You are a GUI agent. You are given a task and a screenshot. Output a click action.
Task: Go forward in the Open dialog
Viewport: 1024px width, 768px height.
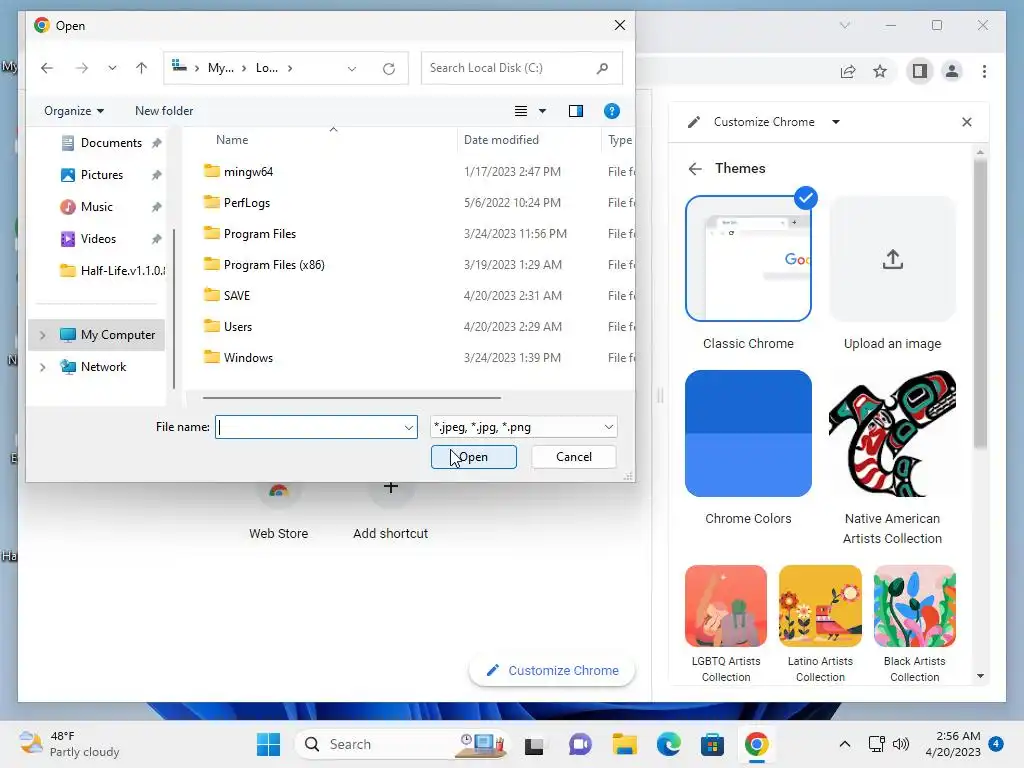82,68
